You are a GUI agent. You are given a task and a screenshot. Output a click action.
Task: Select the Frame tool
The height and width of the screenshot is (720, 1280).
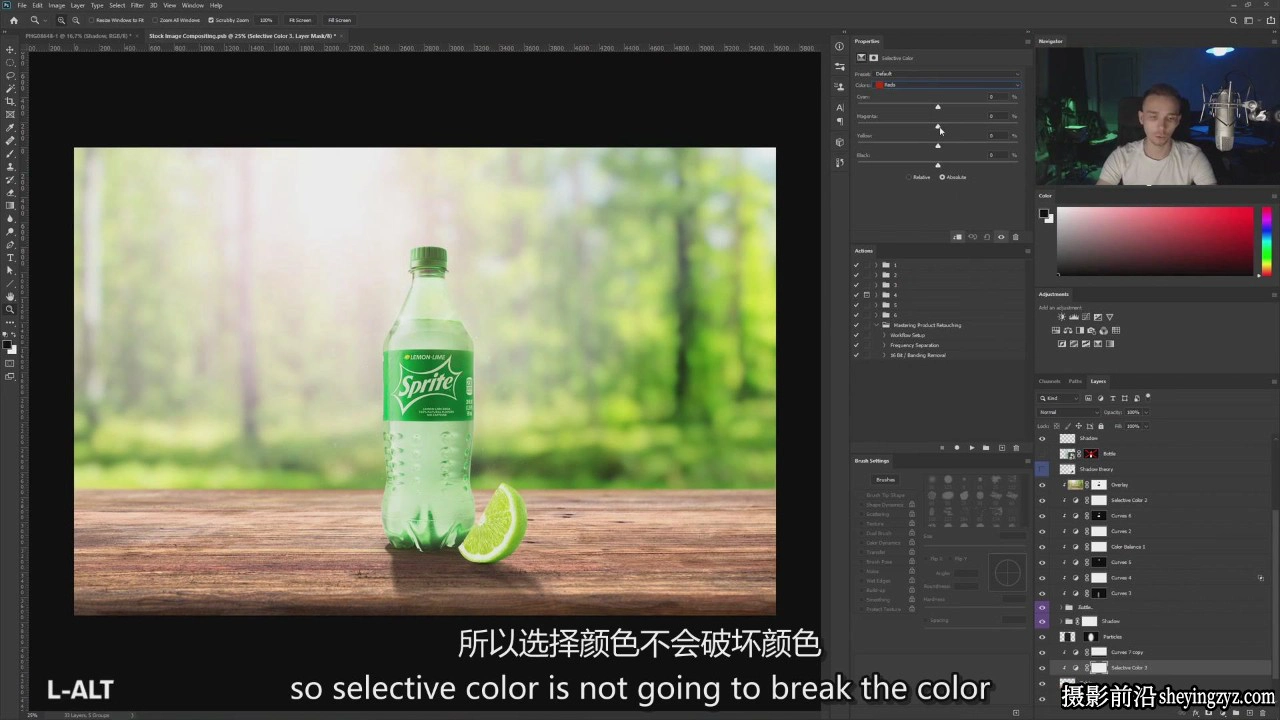10,114
